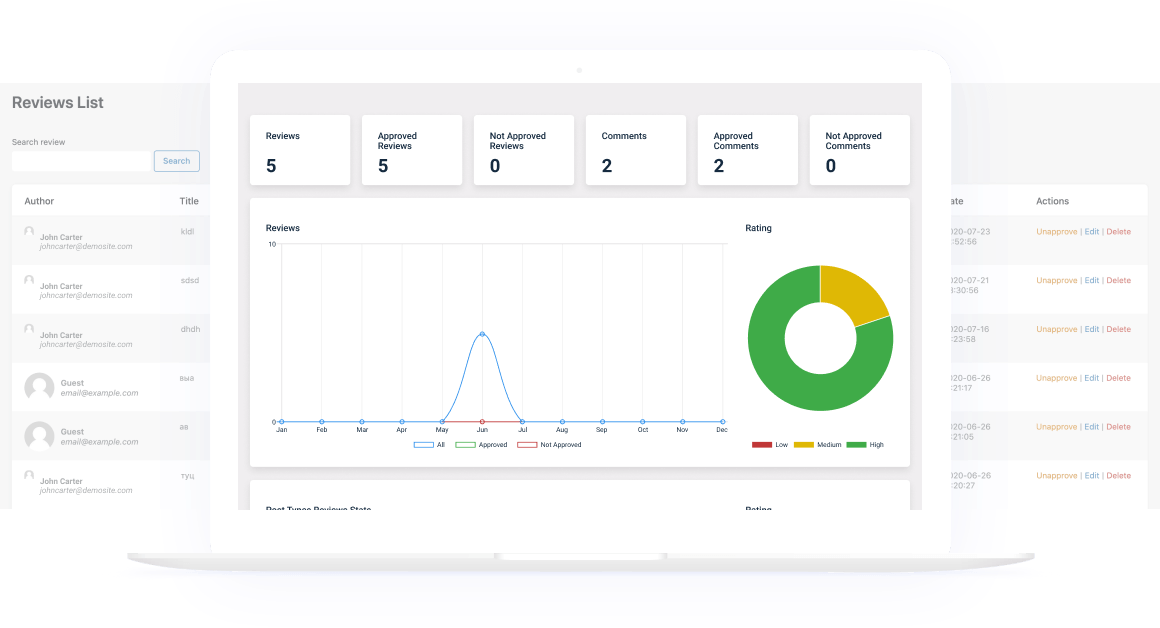The width and height of the screenshot is (1160, 628).
Task: Toggle the Not Approved series in legend
Action: tap(550, 445)
